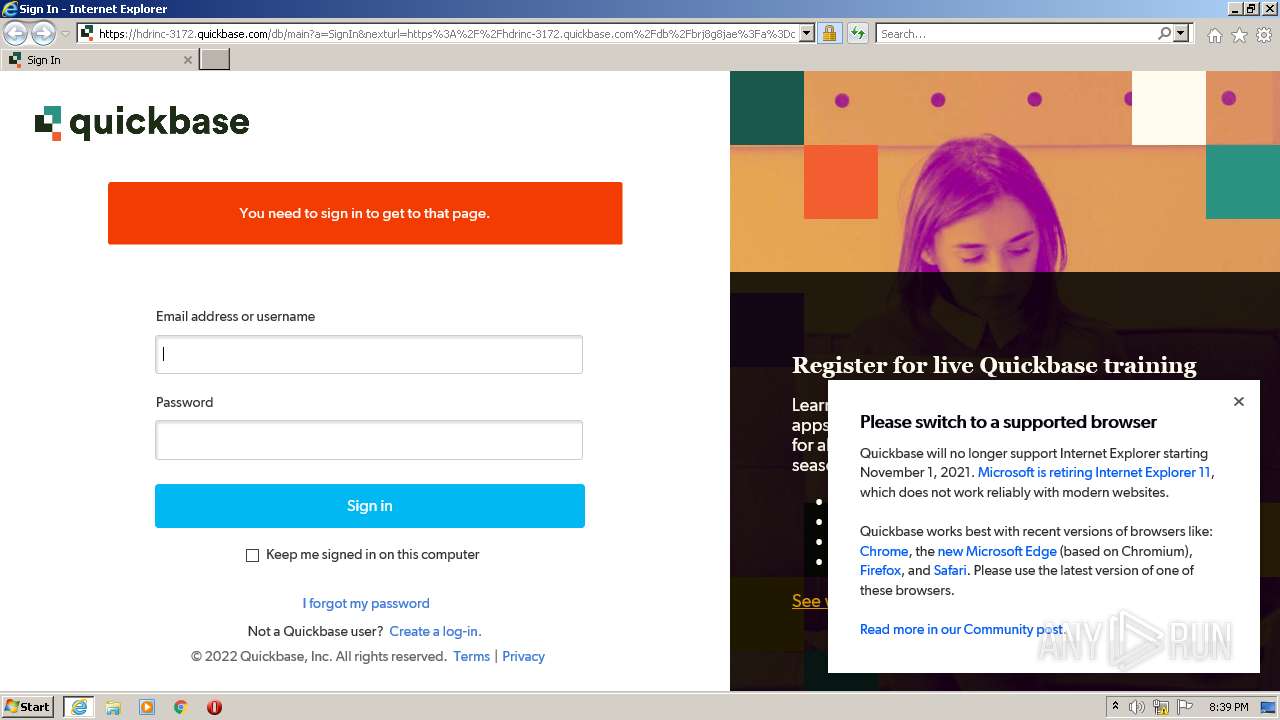The image size is (1280, 720).
Task: Go to the browser Home page icon
Action: (x=1214, y=35)
